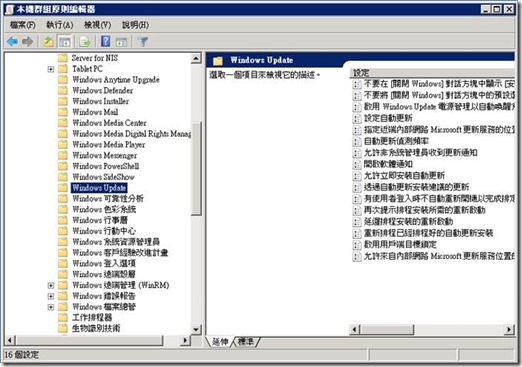
Task: Click the Filter funnel toolbar icon
Action: tap(143, 42)
